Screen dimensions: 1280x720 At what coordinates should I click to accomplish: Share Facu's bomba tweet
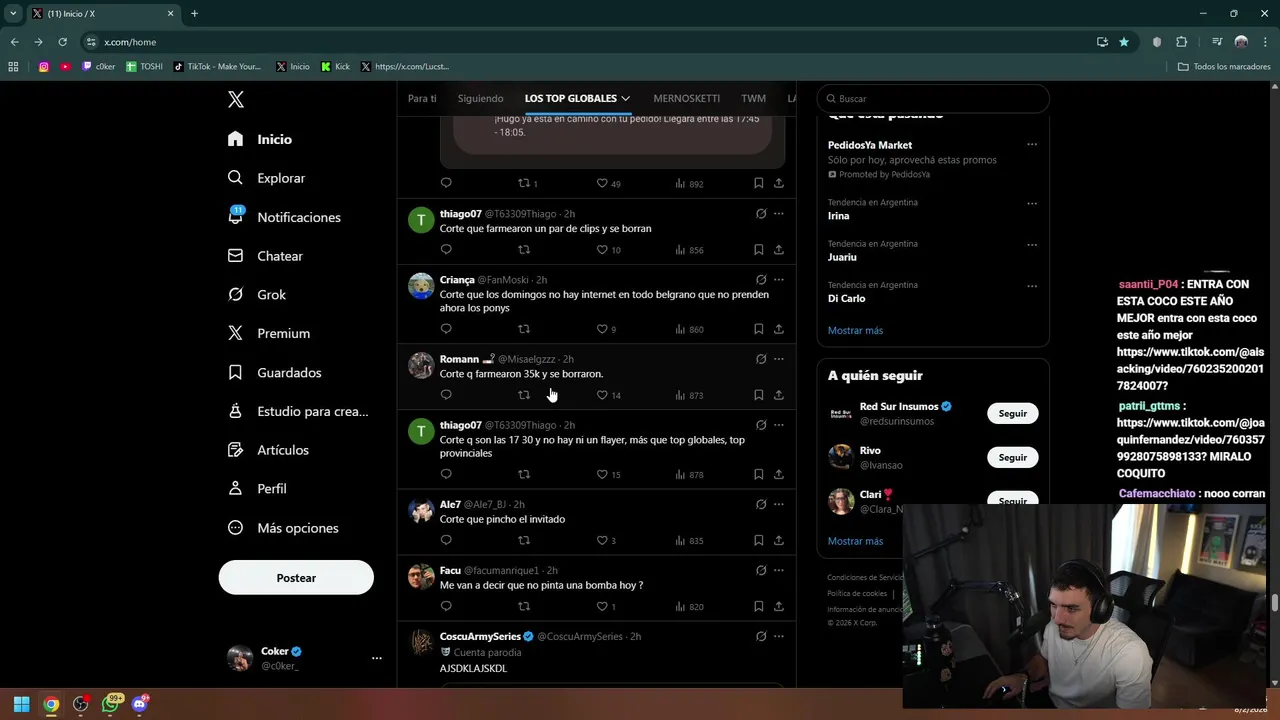(x=779, y=606)
